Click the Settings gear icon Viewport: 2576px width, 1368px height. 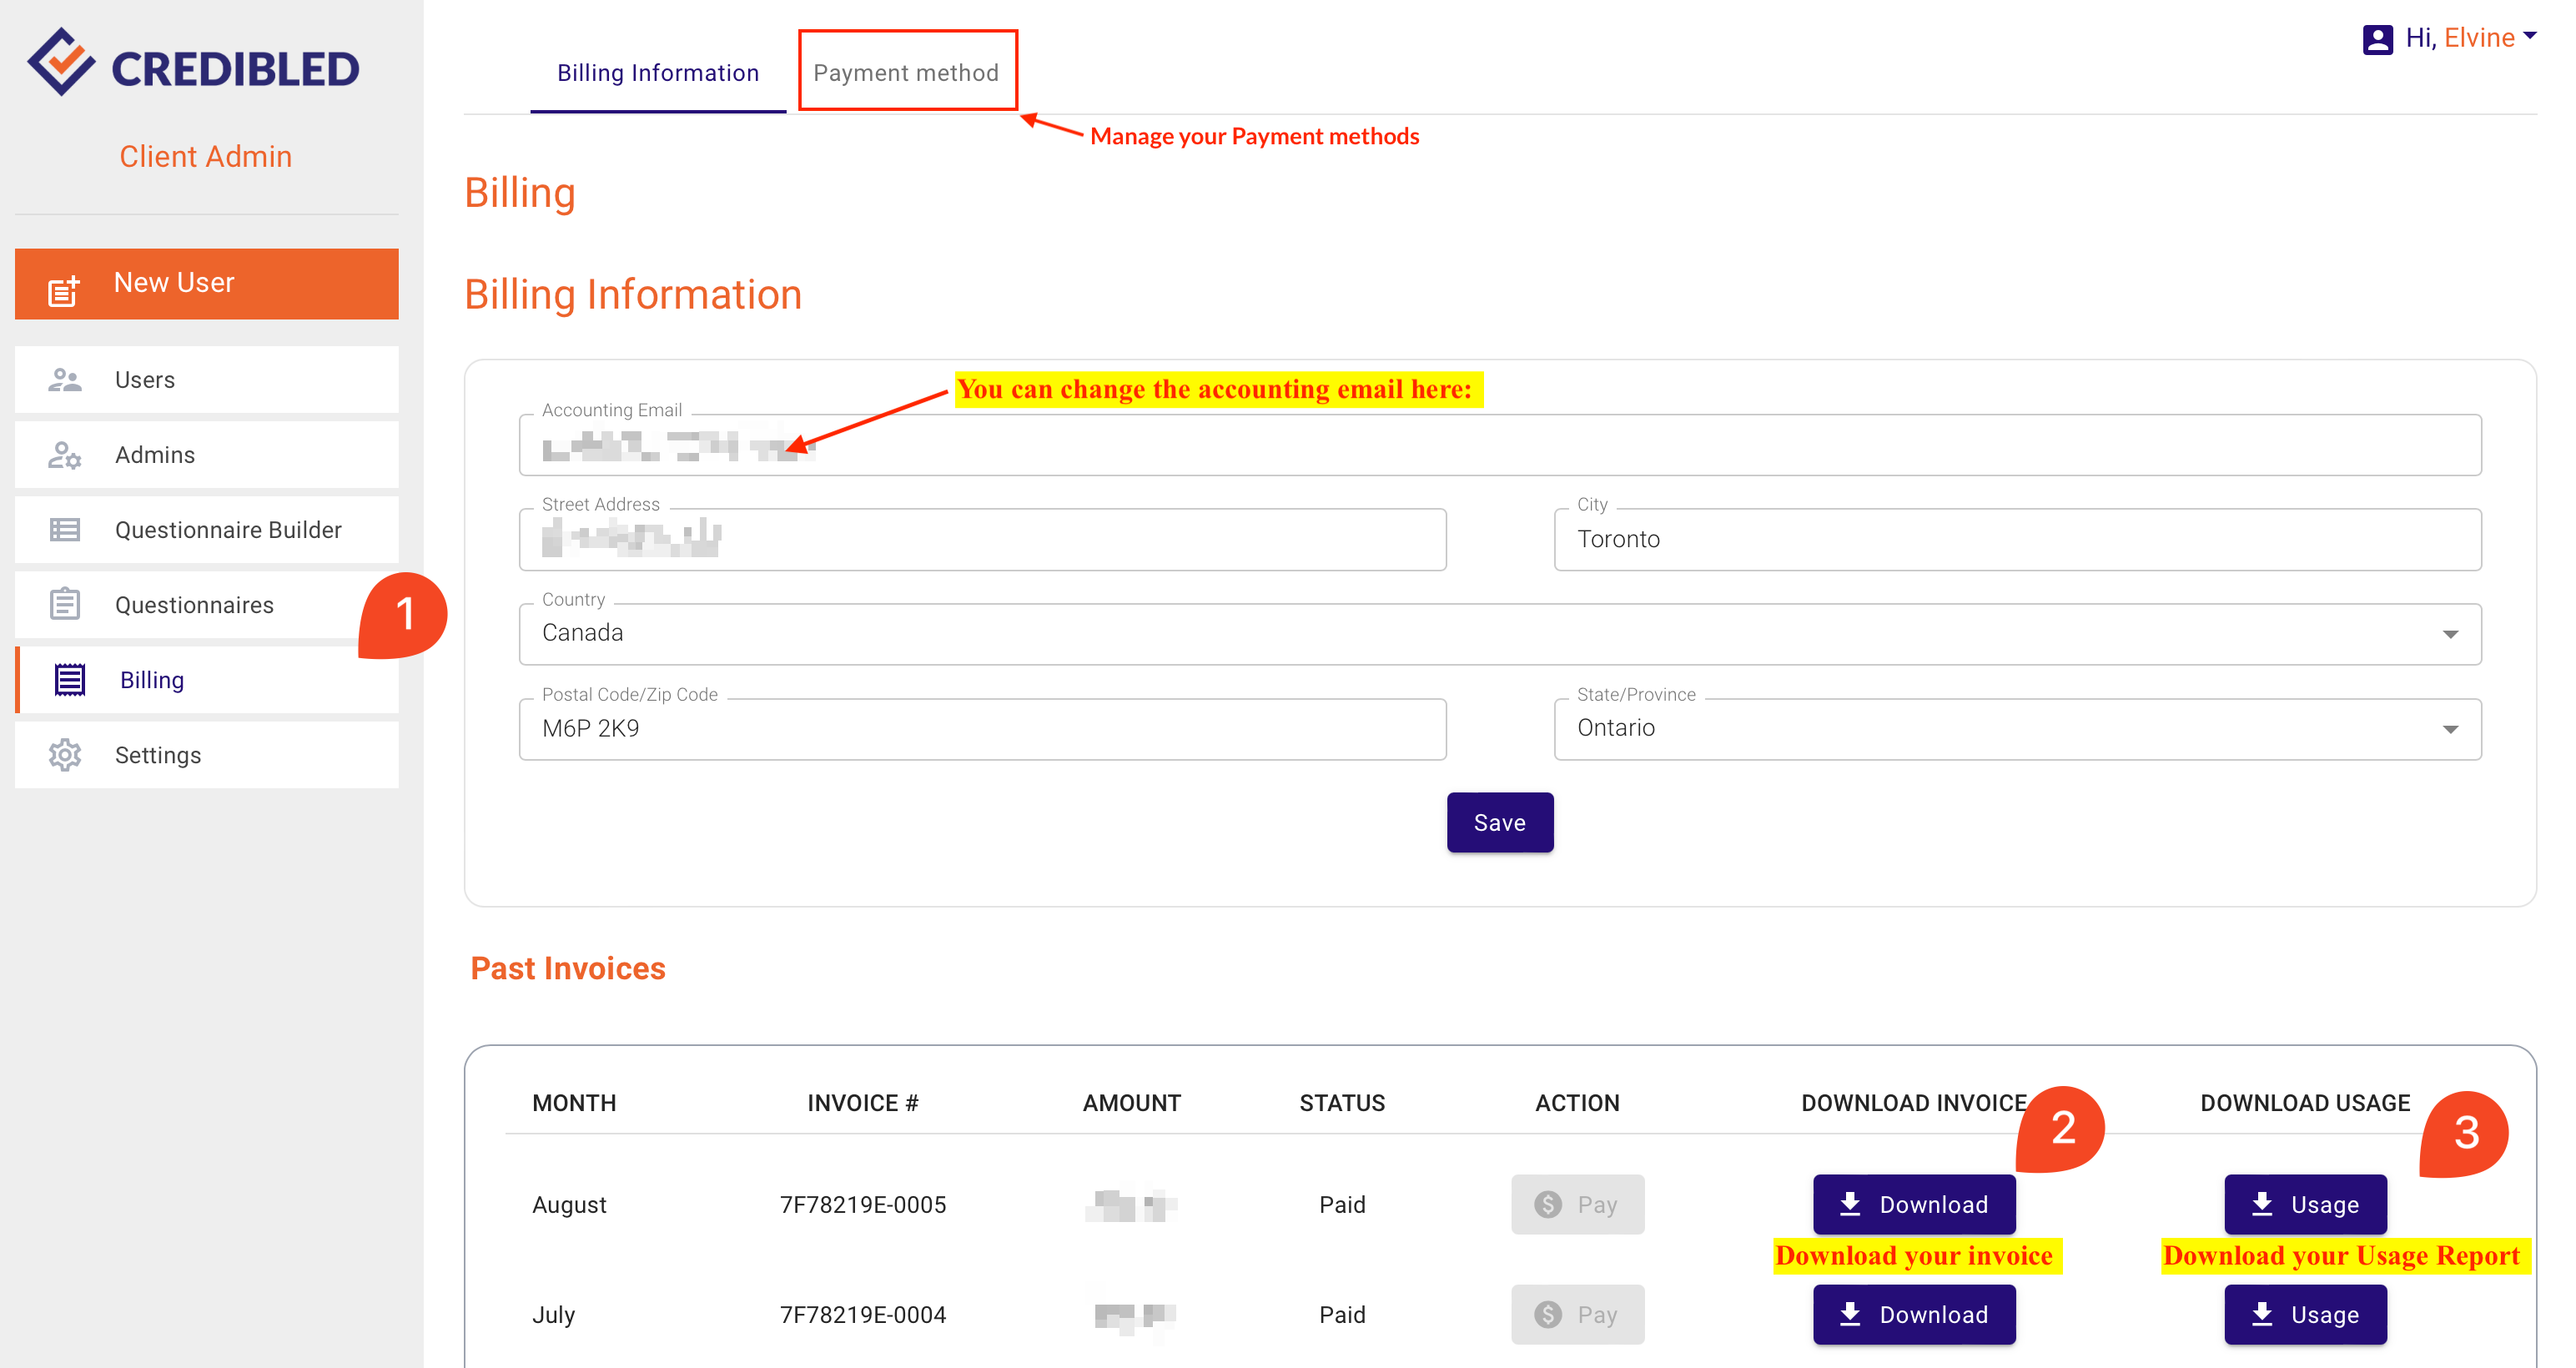pos(65,755)
